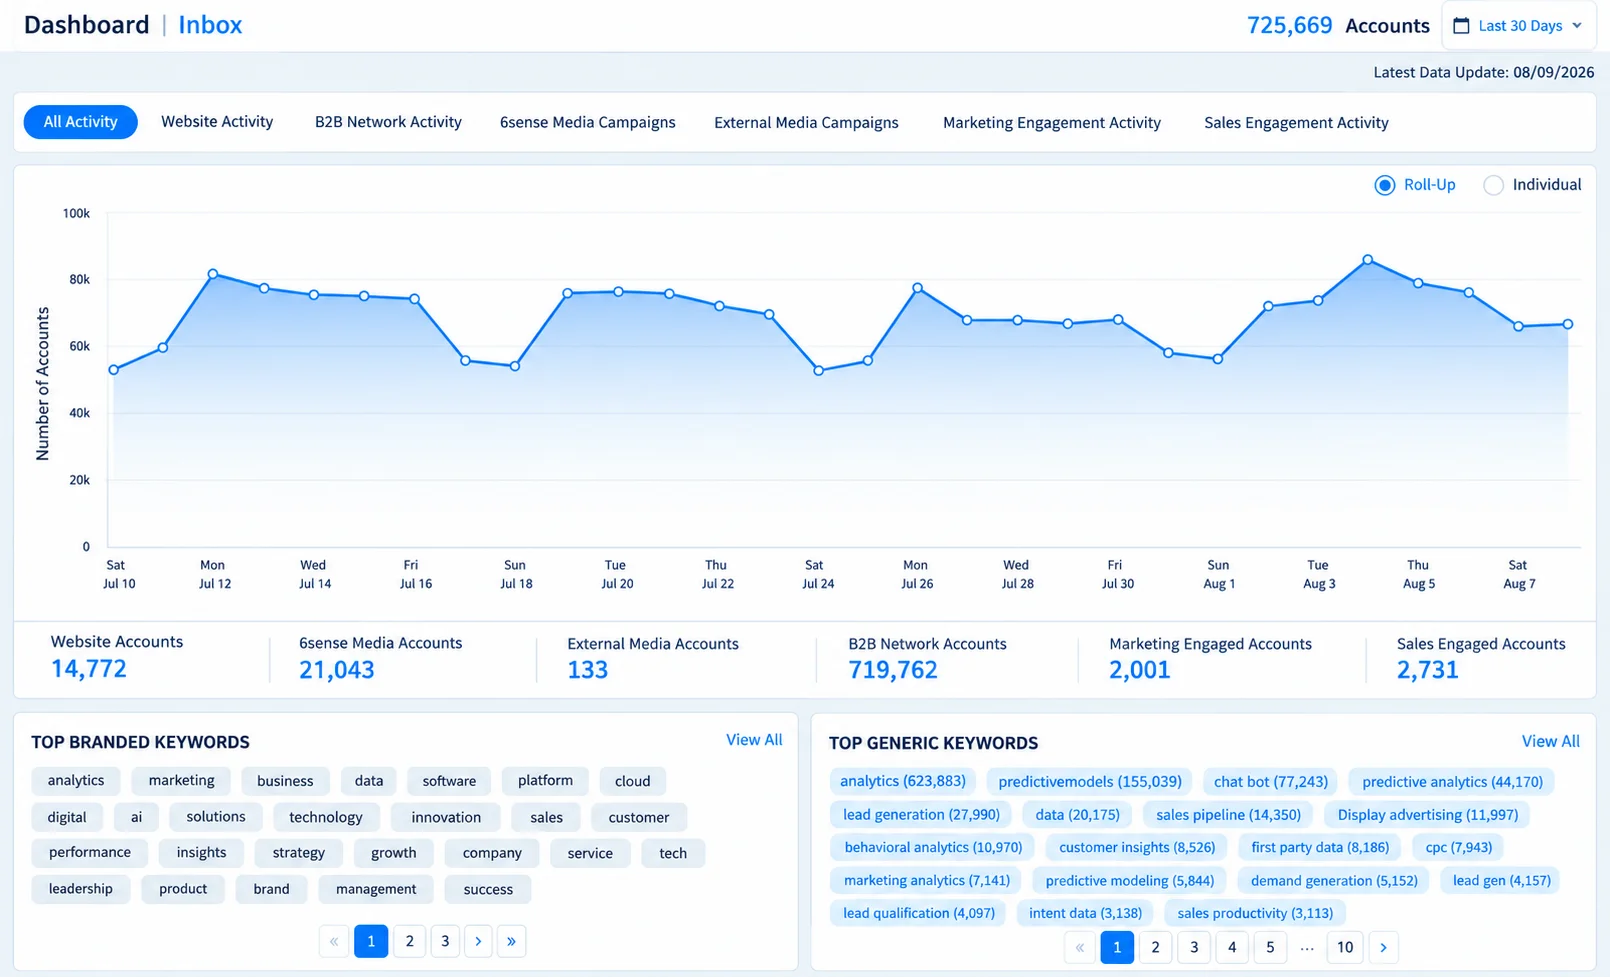
Task: Switch to B2B Network Activity tab
Action: click(388, 122)
